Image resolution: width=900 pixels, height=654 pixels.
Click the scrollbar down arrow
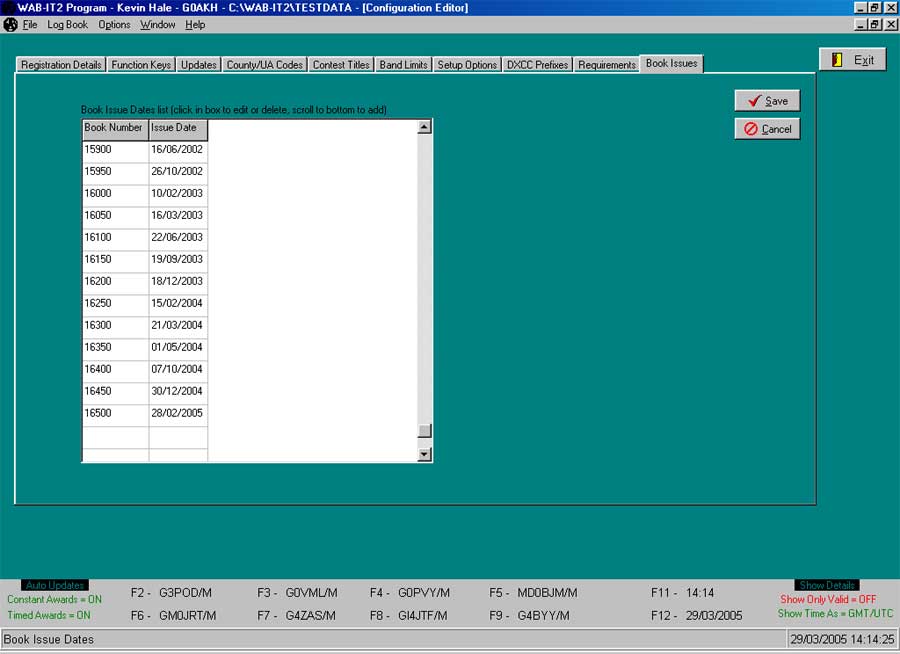pyautogui.click(x=423, y=453)
